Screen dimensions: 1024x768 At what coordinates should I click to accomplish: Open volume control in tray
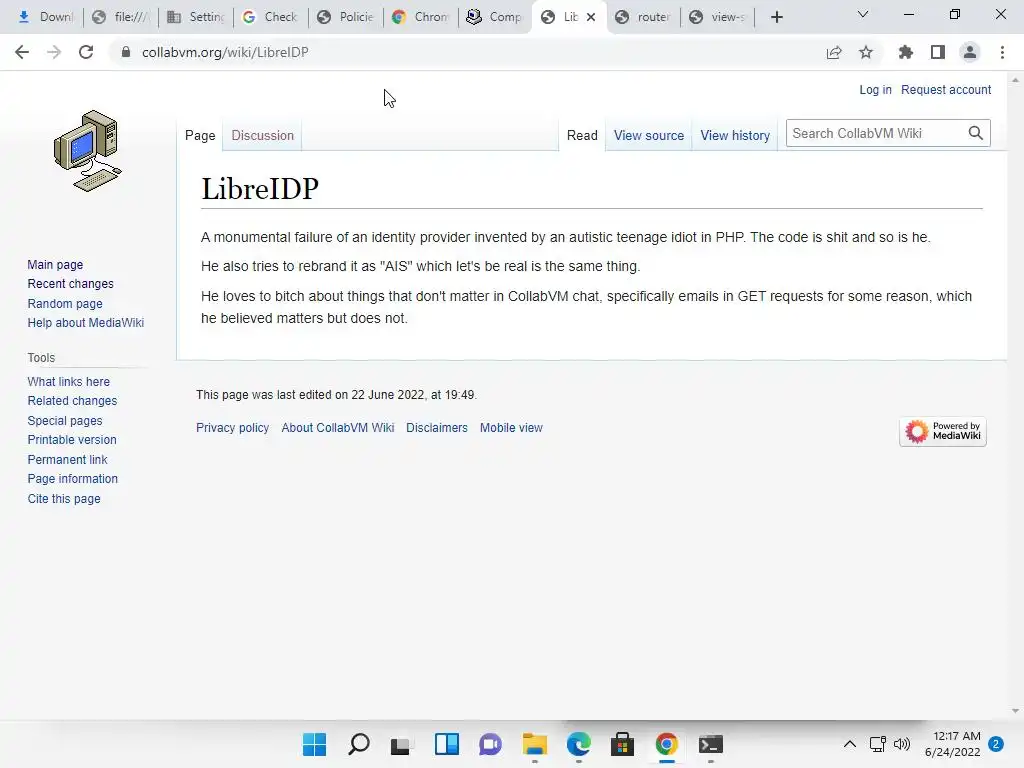pyautogui.click(x=902, y=744)
